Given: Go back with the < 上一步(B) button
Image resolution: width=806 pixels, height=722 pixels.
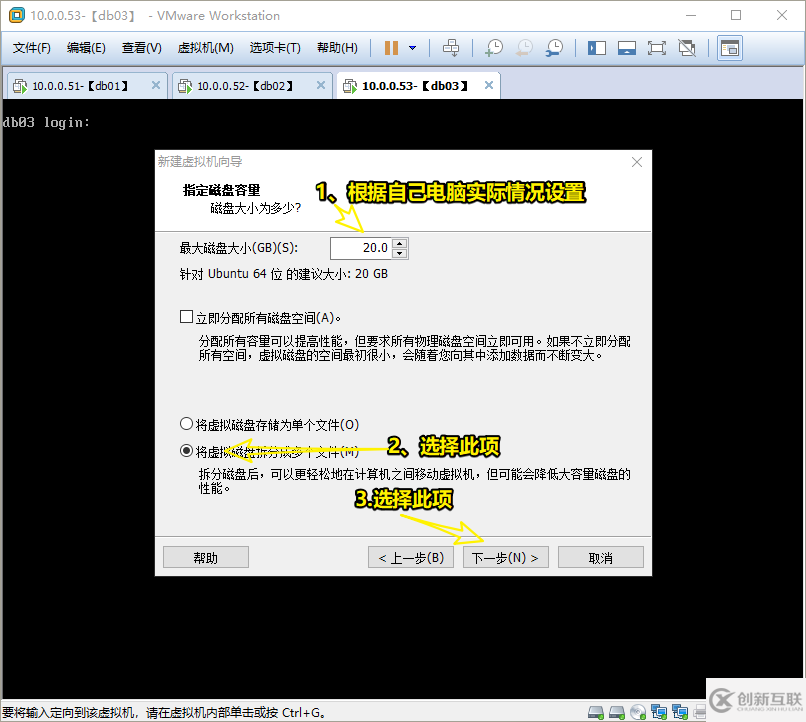Looking at the screenshot, I should coord(411,558).
